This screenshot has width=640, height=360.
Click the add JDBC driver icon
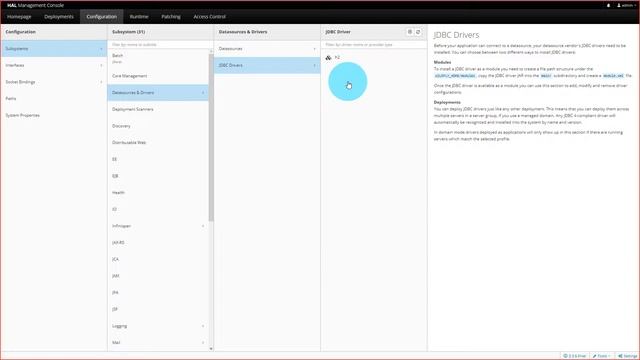pyautogui.click(x=410, y=32)
